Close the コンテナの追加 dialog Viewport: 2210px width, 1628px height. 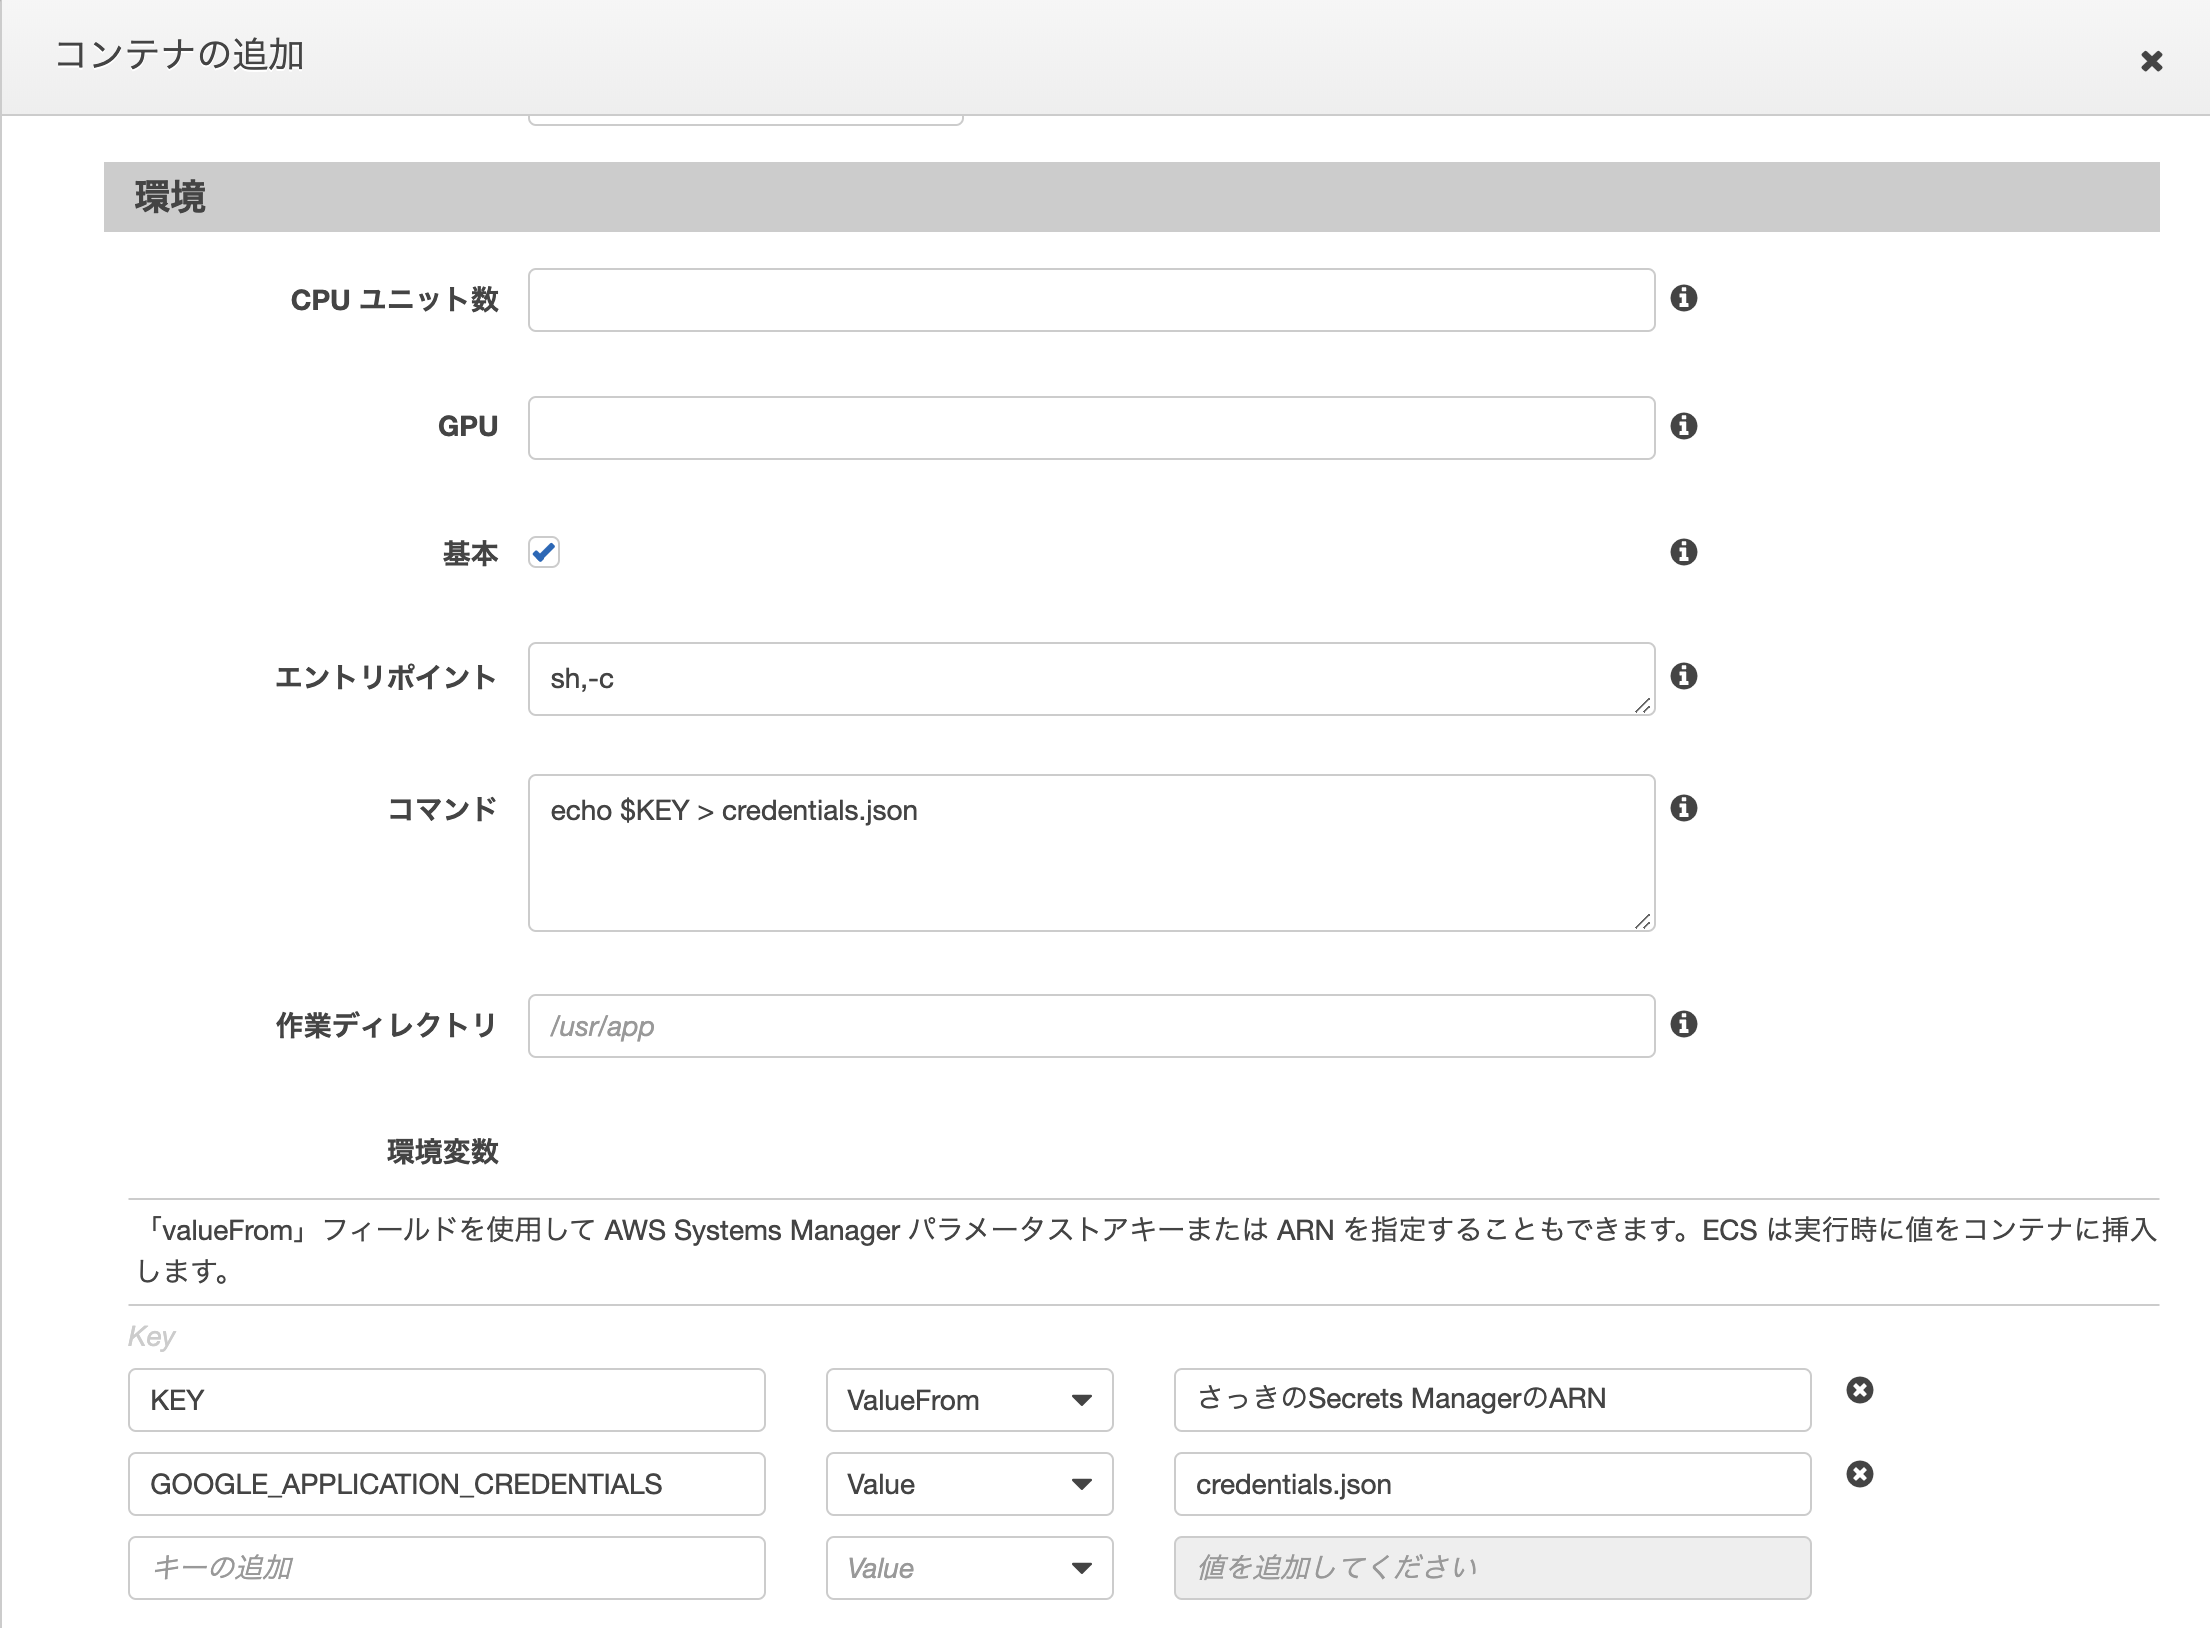pos(2151,62)
